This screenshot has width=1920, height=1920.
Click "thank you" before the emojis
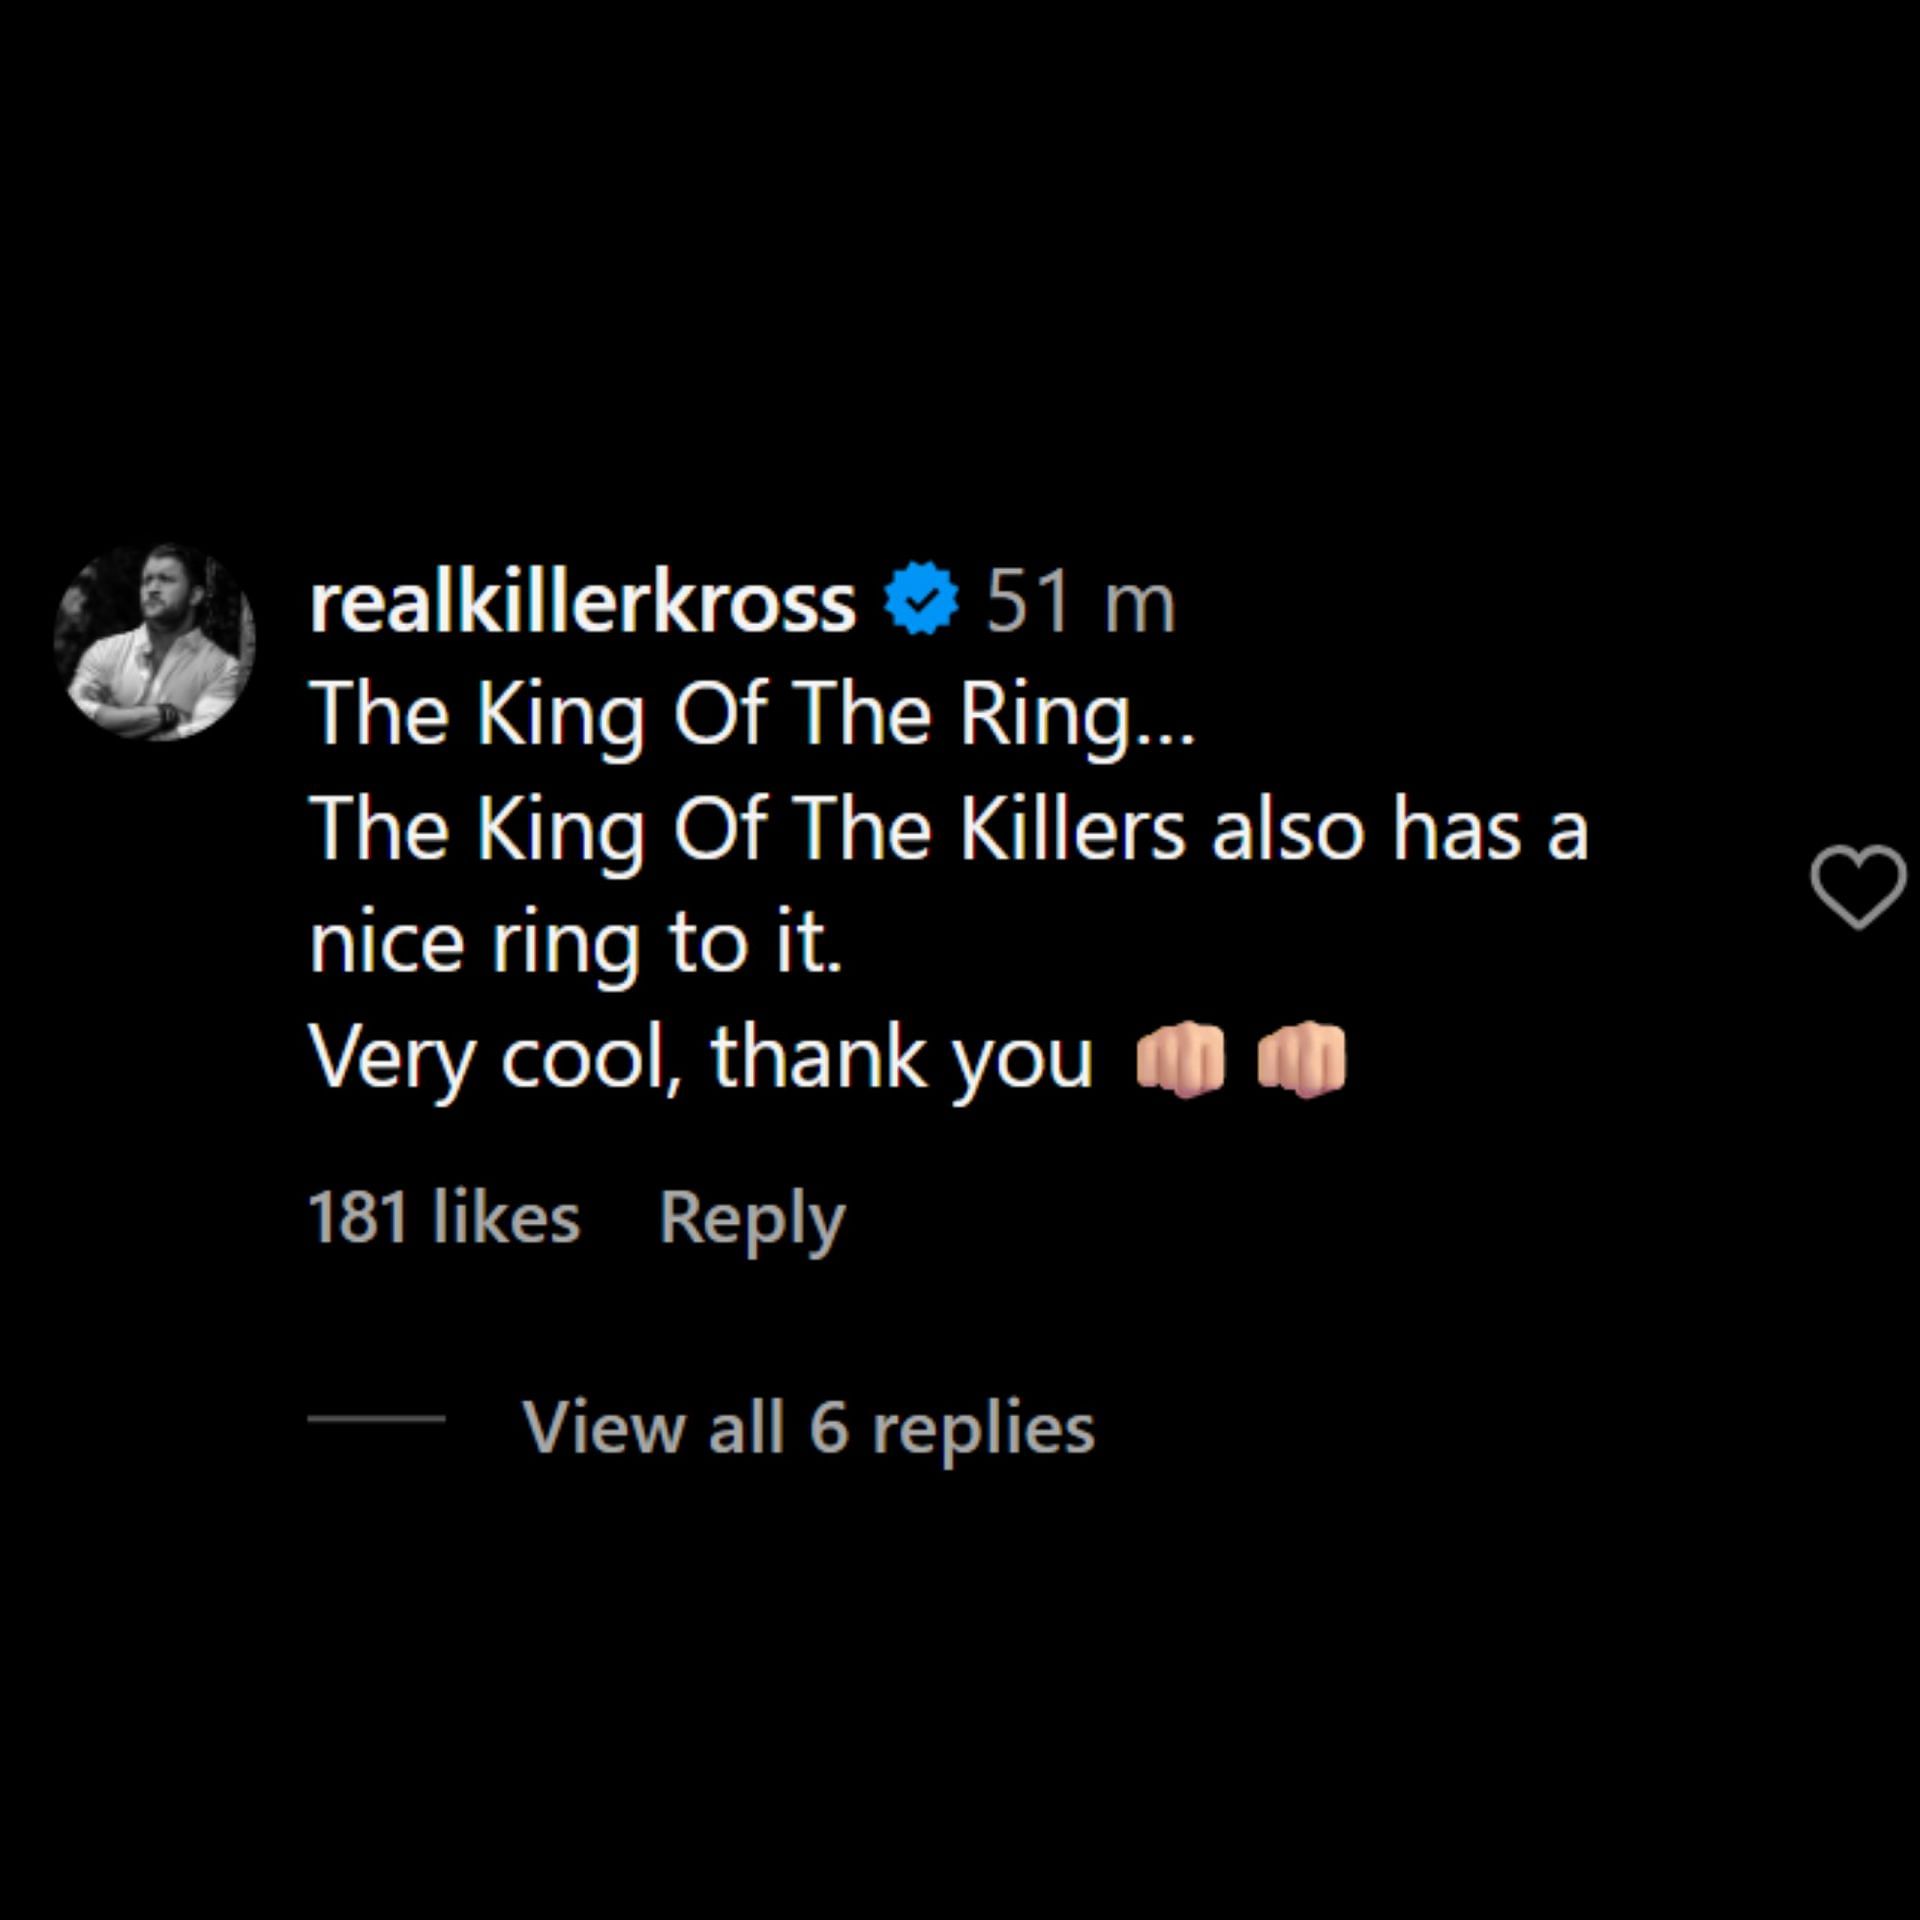901,1058
